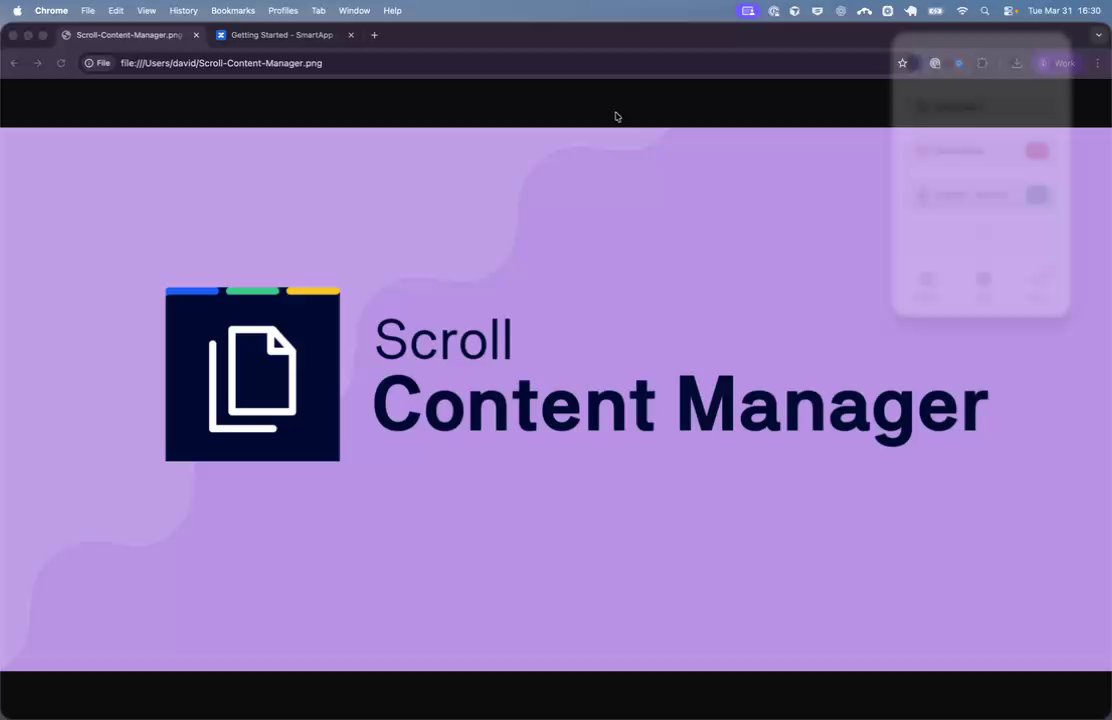Open the Help menu
1112x720 pixels.
392,11
